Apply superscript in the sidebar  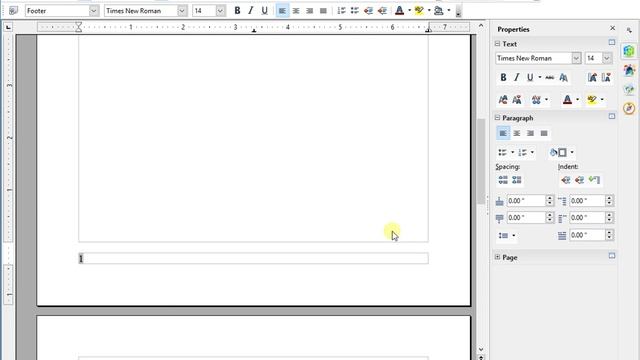pyautogui.click(x=503, y=100)
